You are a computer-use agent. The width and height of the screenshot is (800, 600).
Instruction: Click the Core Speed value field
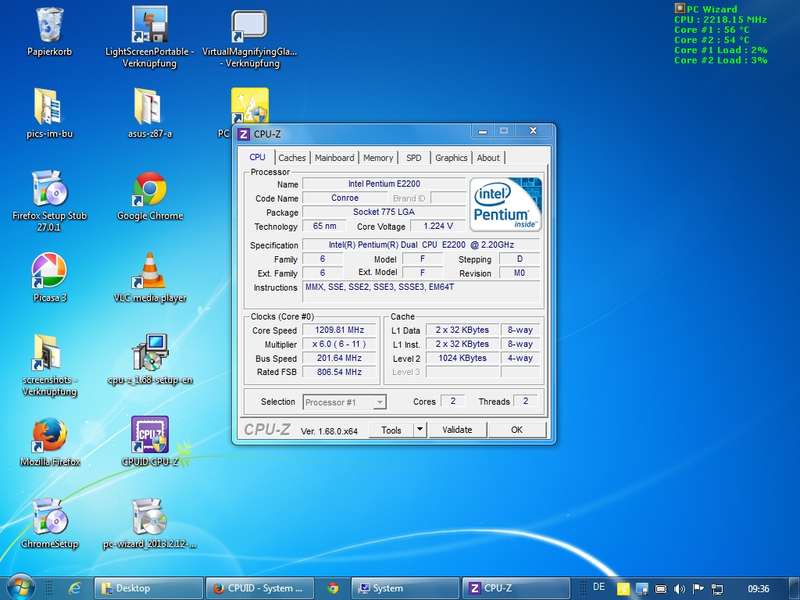(x=339, y=329)
